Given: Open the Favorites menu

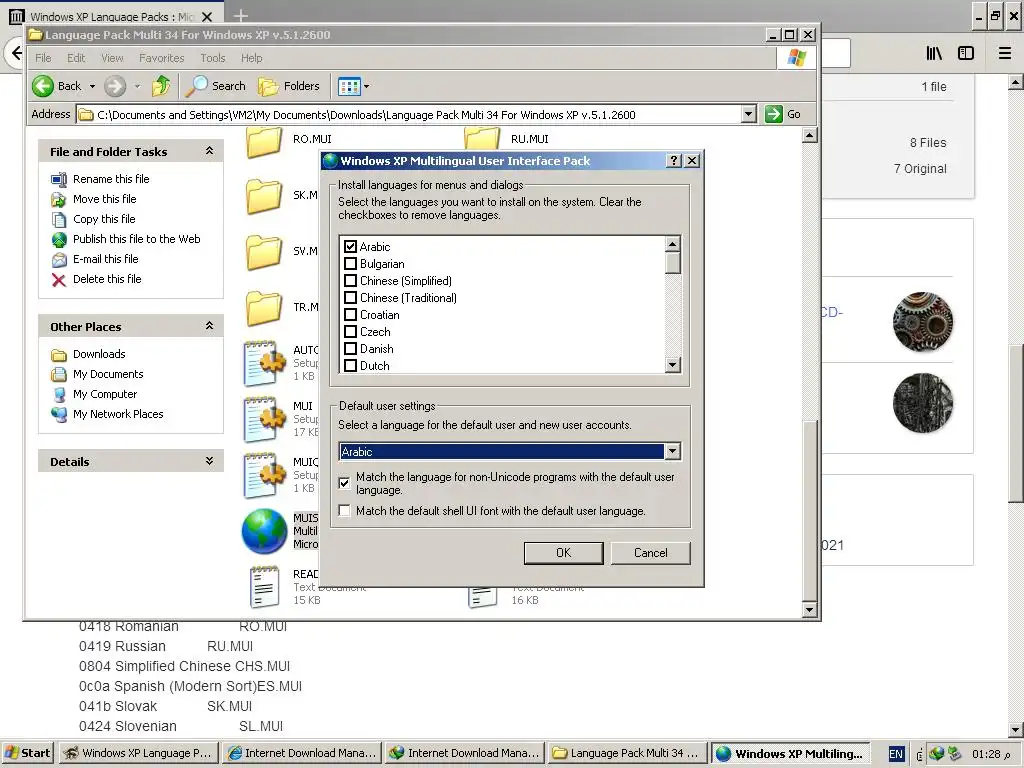Looking at the screenshot, I should 161,58.
